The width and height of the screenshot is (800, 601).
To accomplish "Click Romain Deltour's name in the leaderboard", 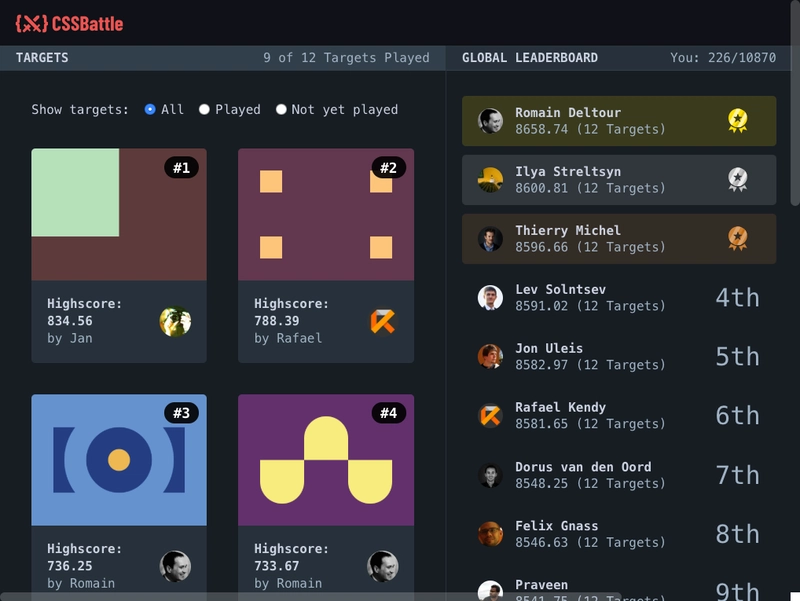I will [x=569, y=113].
